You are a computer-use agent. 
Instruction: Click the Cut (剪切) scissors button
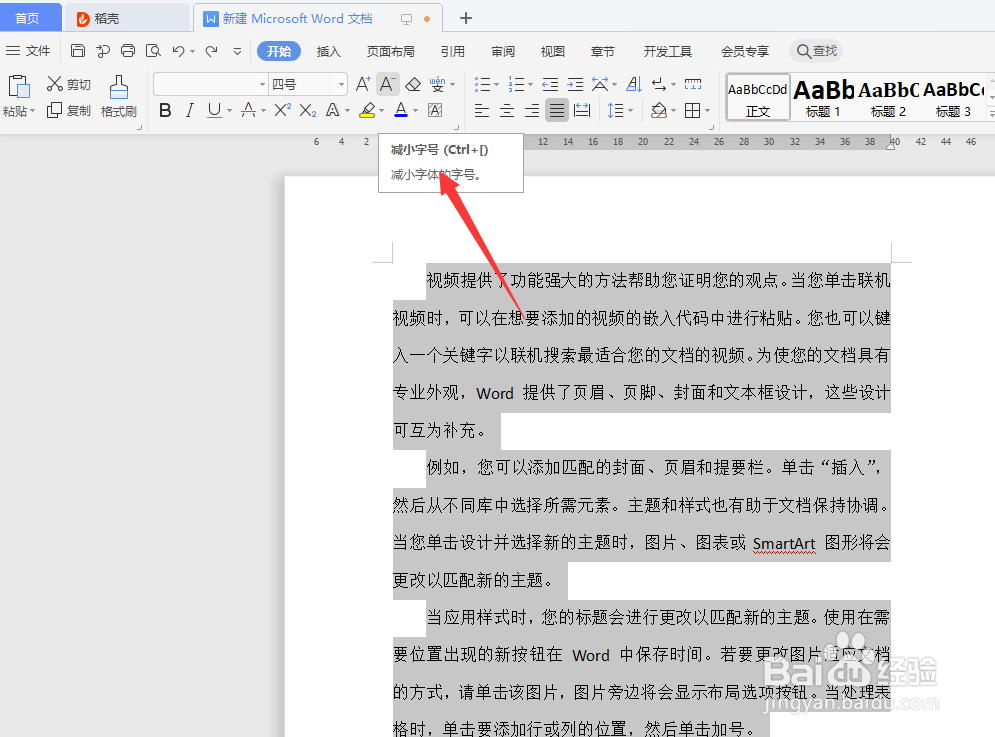click(69, 84)
